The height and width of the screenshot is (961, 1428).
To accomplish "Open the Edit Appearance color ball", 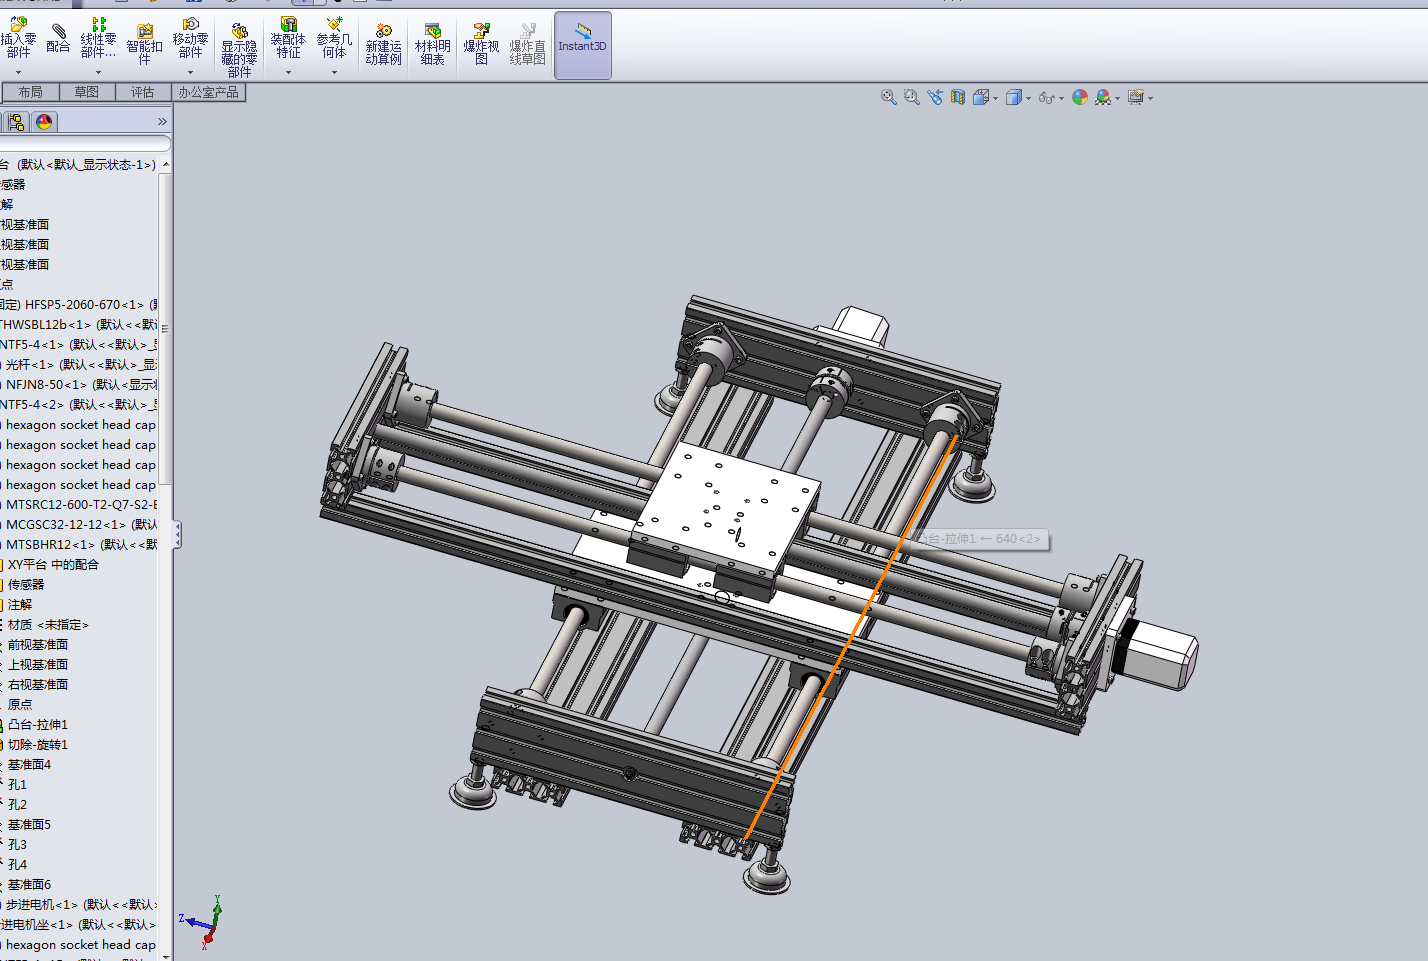I will coord(1079,97).
